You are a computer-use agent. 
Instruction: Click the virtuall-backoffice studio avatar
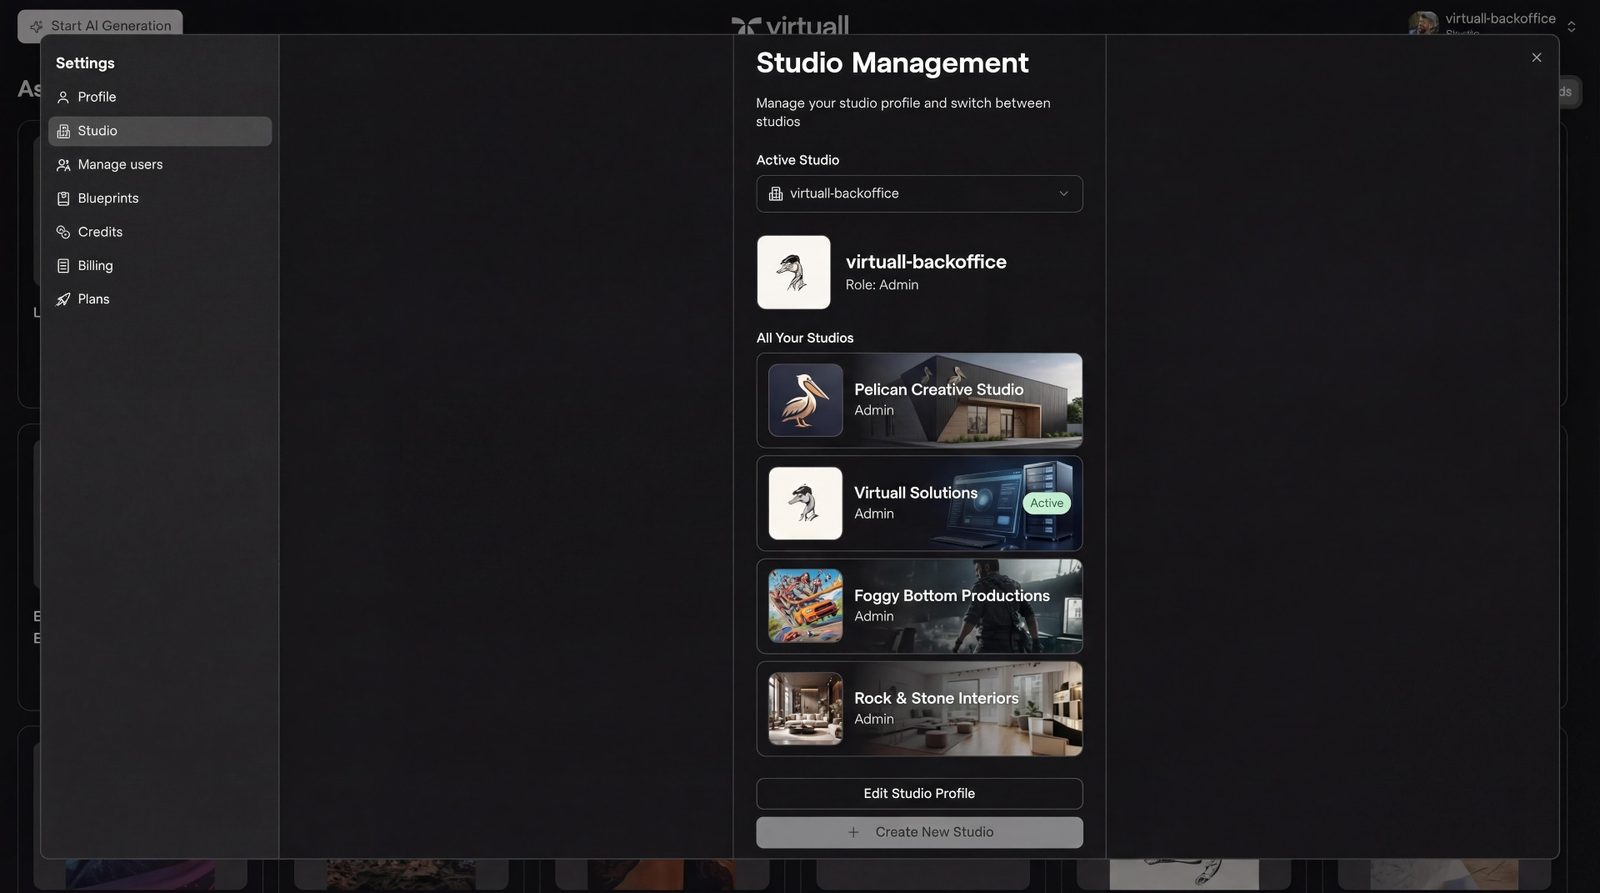pyautogui.click(x=793, y=272)
